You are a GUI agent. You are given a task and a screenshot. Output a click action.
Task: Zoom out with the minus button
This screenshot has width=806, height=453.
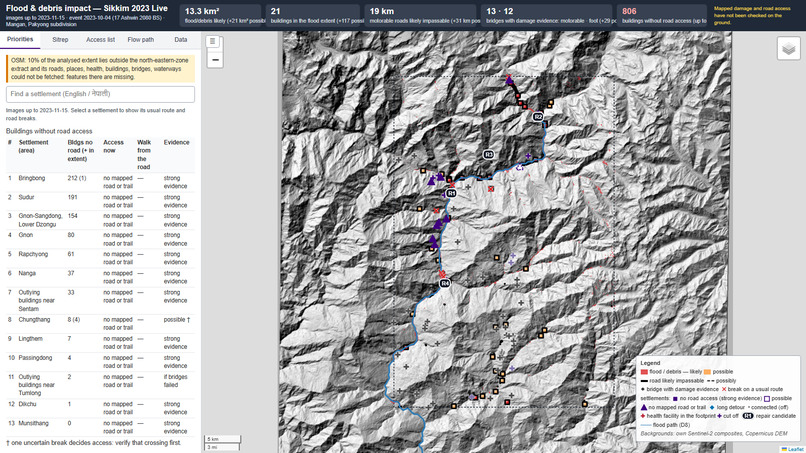(x=215, y=60)
